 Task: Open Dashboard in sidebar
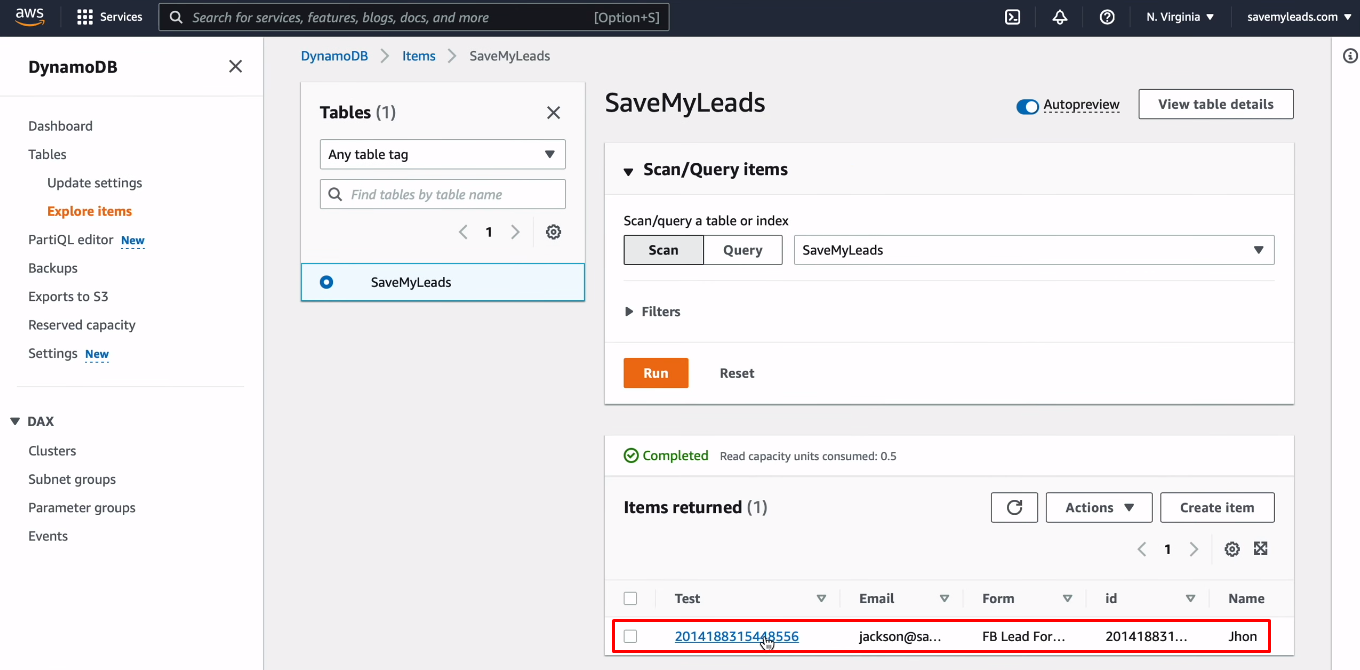coord(60,126)
